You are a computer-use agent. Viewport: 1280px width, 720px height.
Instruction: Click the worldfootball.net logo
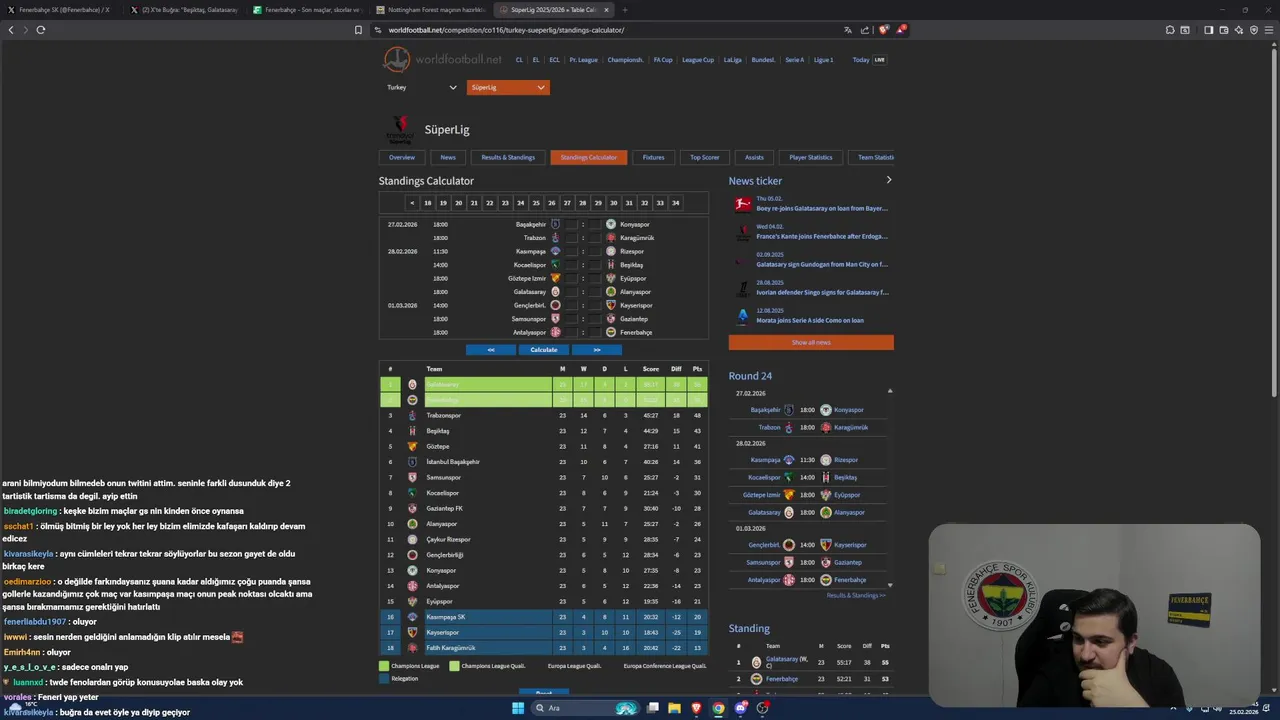point(443,60)
